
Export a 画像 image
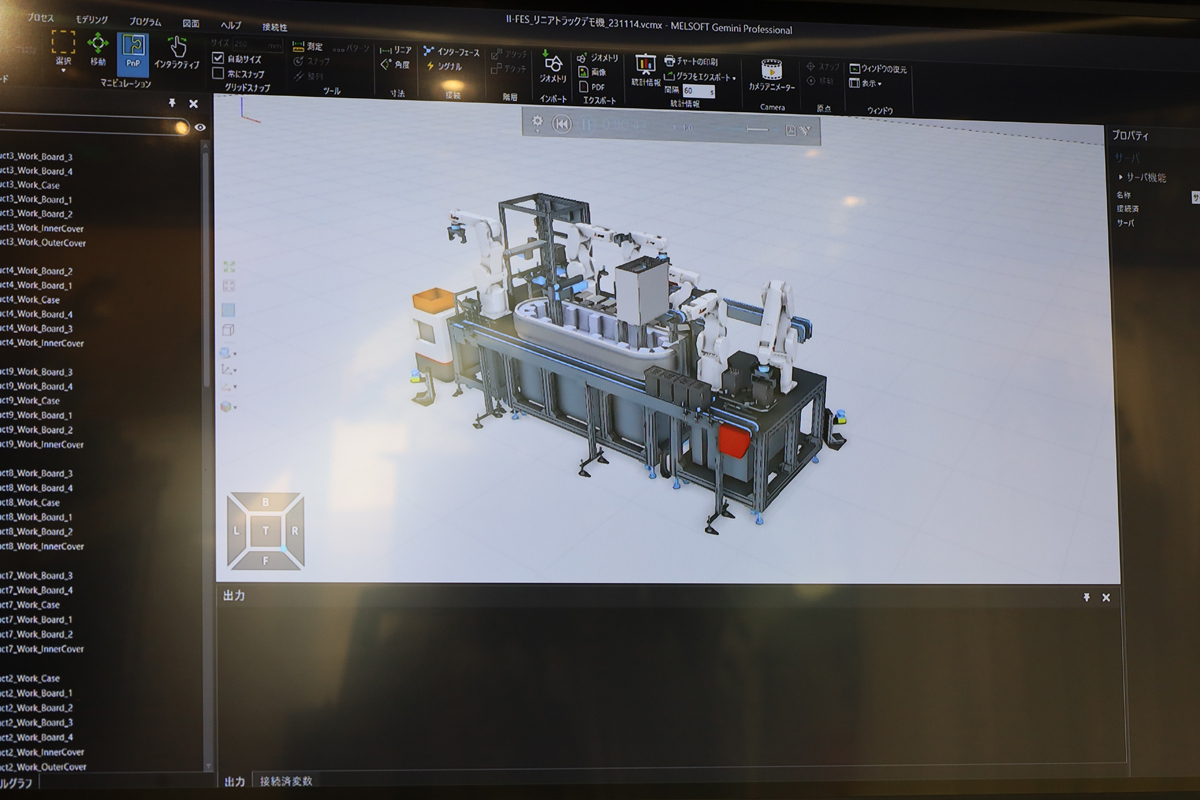[592, 72]
